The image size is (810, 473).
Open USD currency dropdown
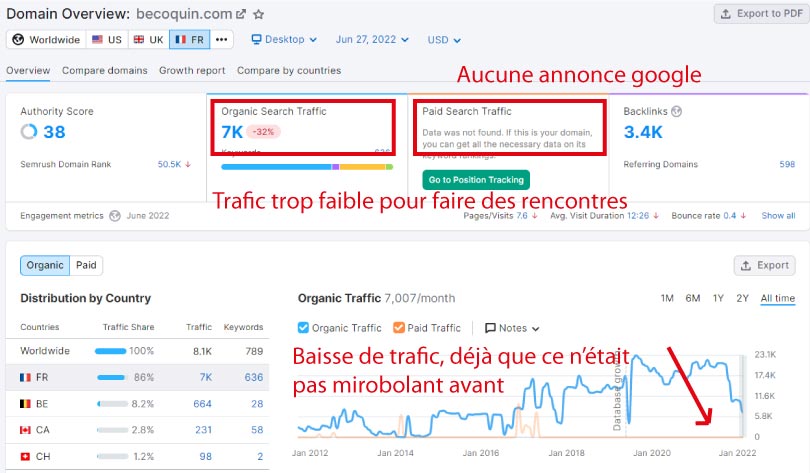click(x=444, y=40)
